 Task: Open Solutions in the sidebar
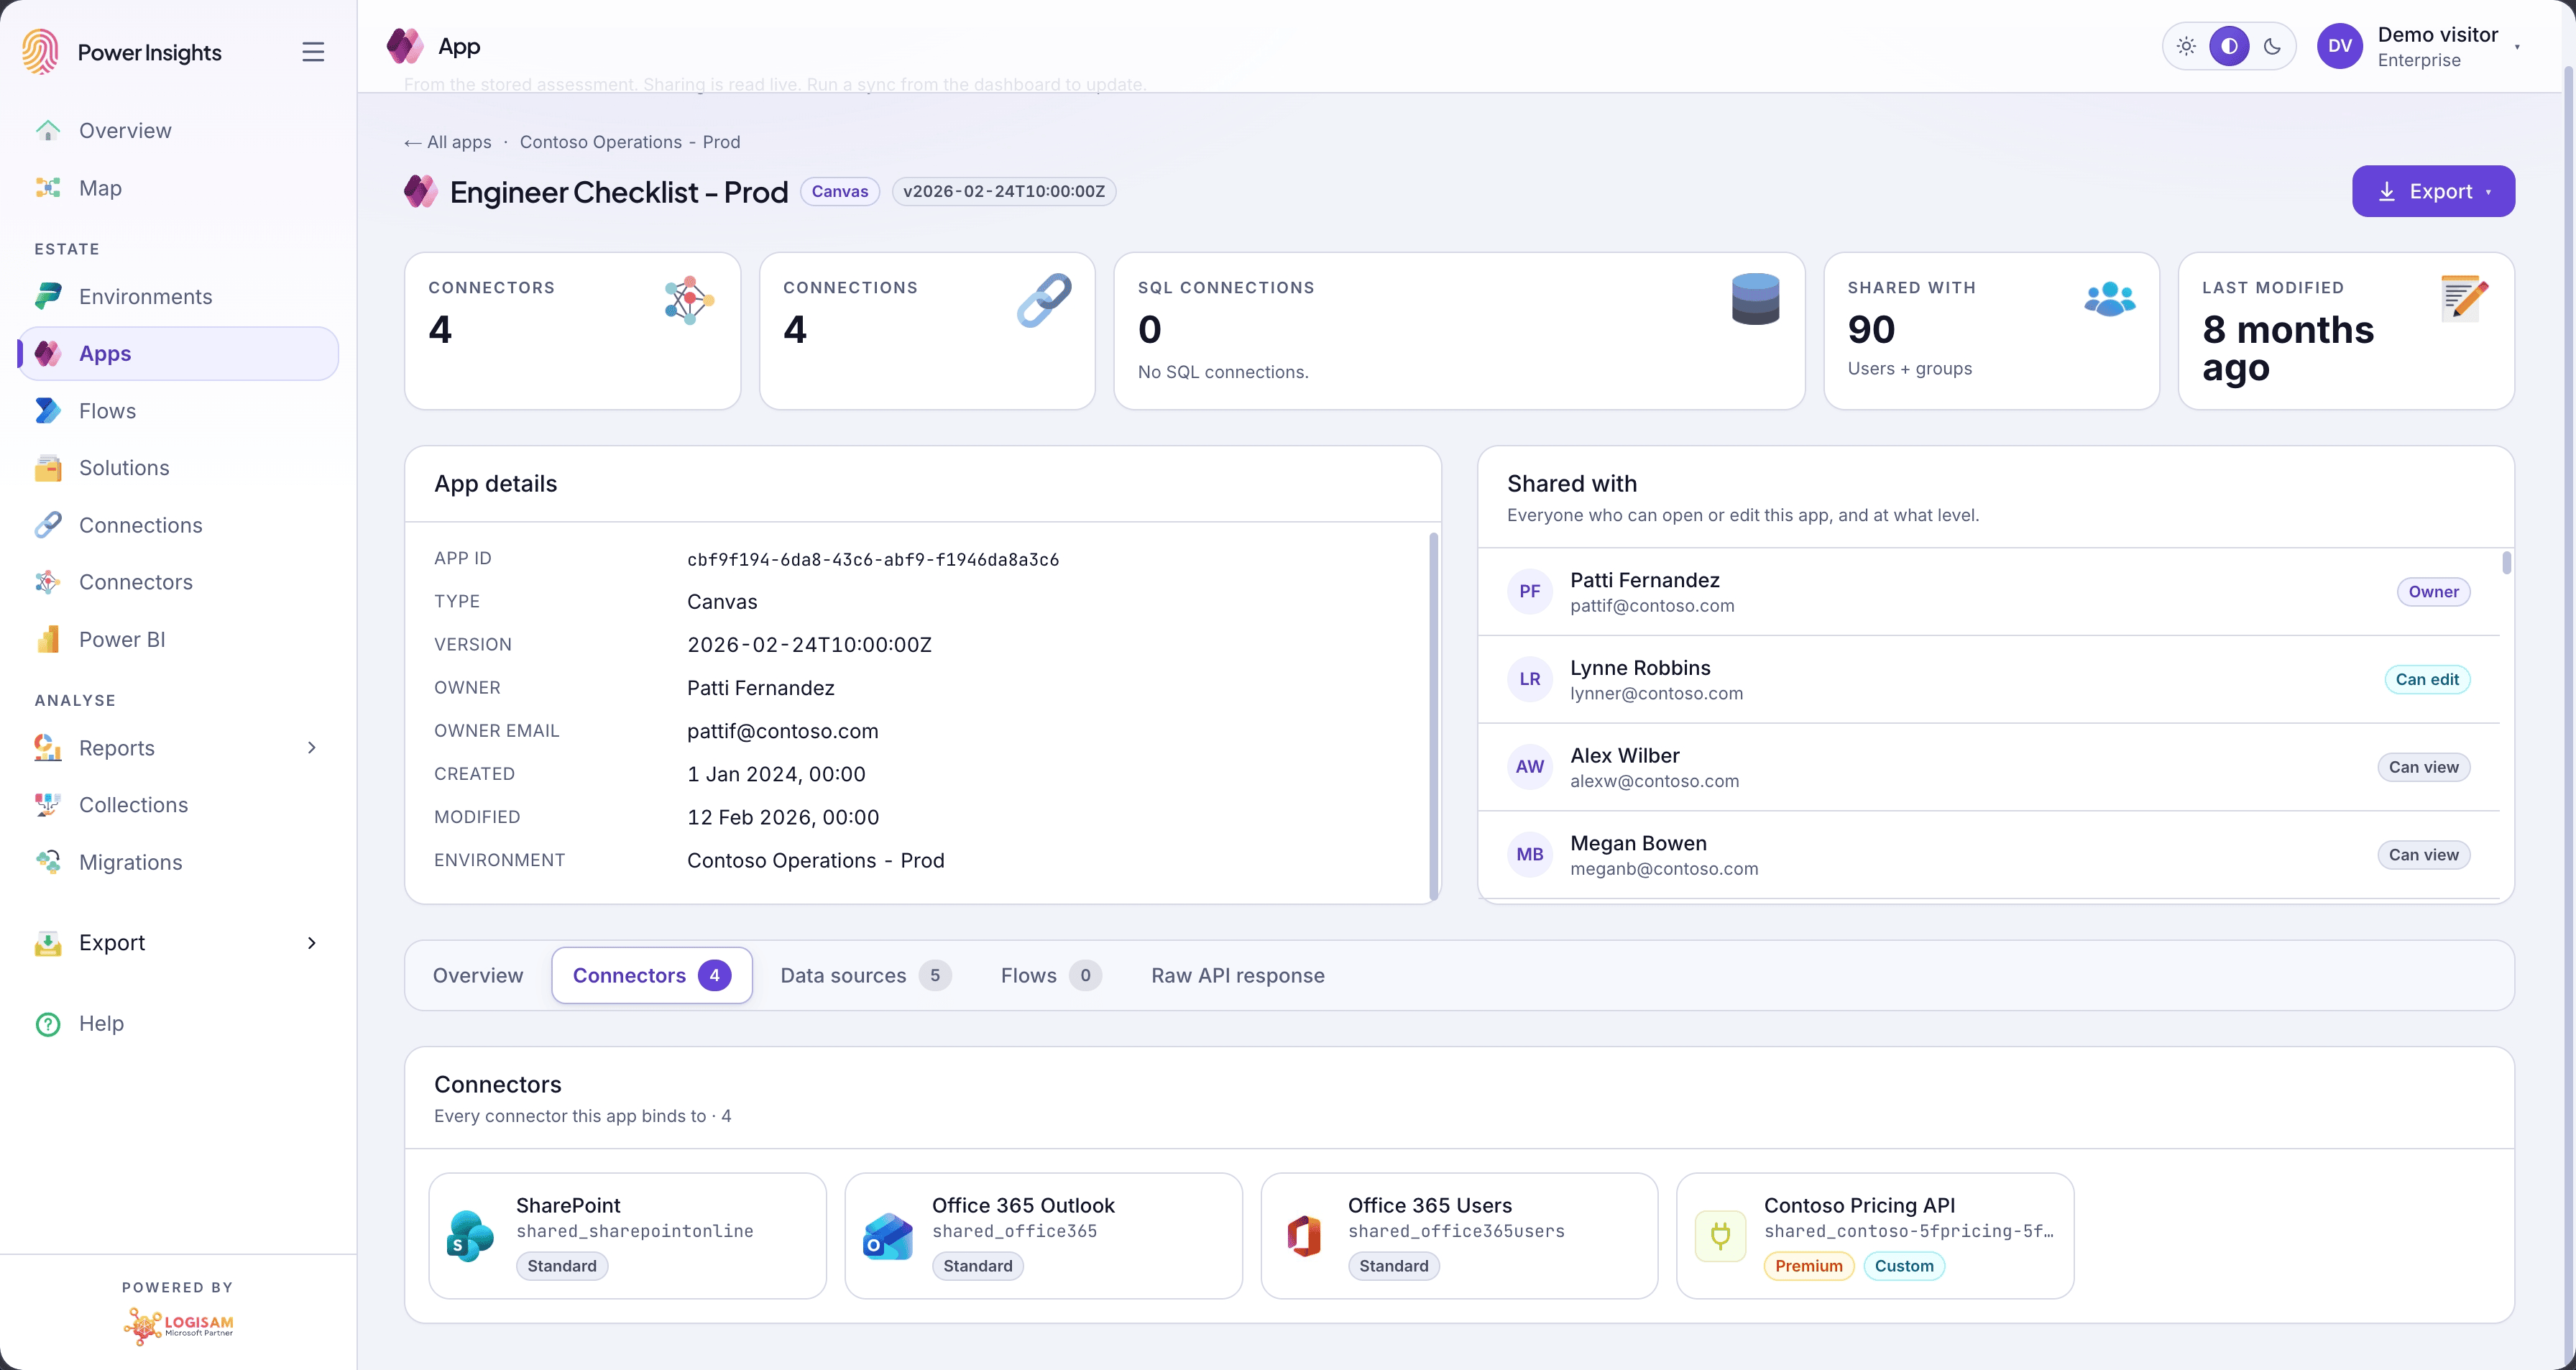tap(178, 468)
